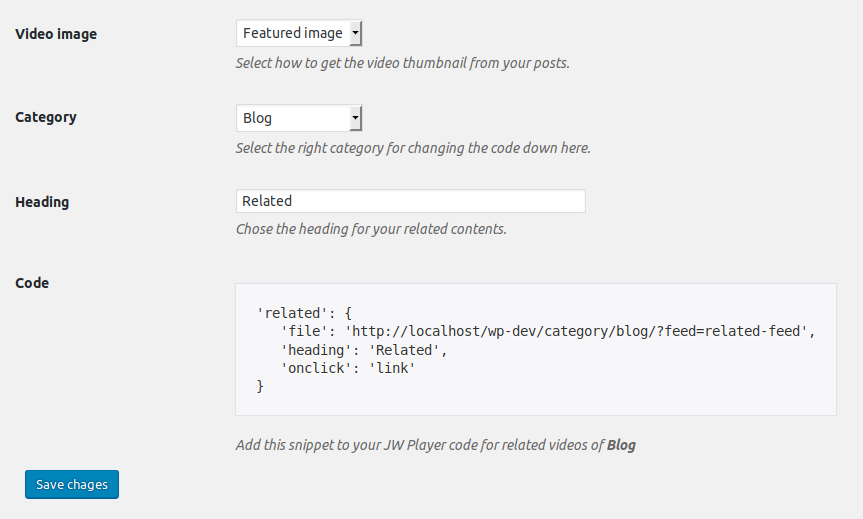Click the 'onclick': 'link' code line
The image size is (863, 519).
tap(348, 368)
